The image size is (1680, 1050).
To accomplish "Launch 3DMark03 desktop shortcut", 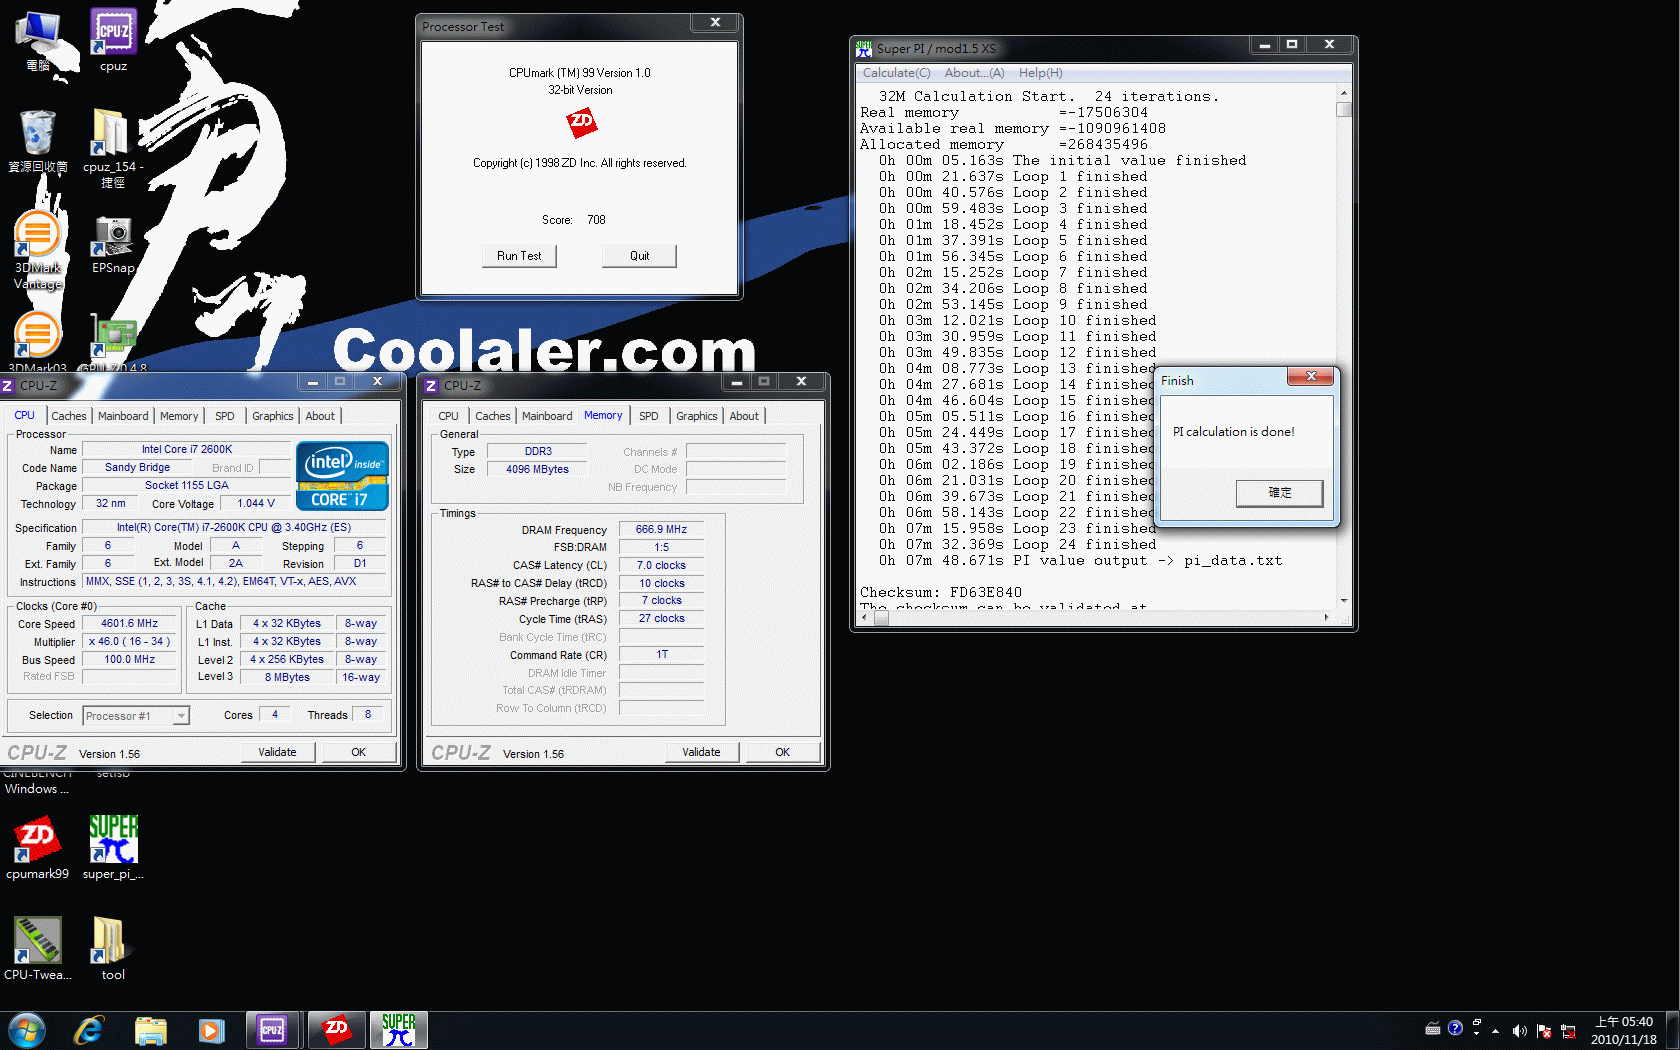I will (x=38, y=342).
